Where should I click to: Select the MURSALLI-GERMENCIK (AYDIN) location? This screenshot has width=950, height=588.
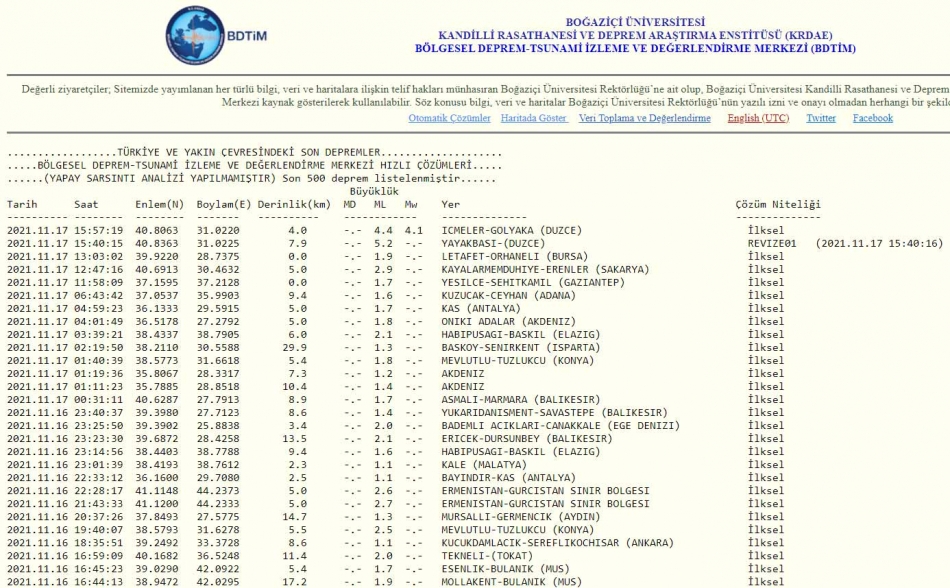[520, 517]
